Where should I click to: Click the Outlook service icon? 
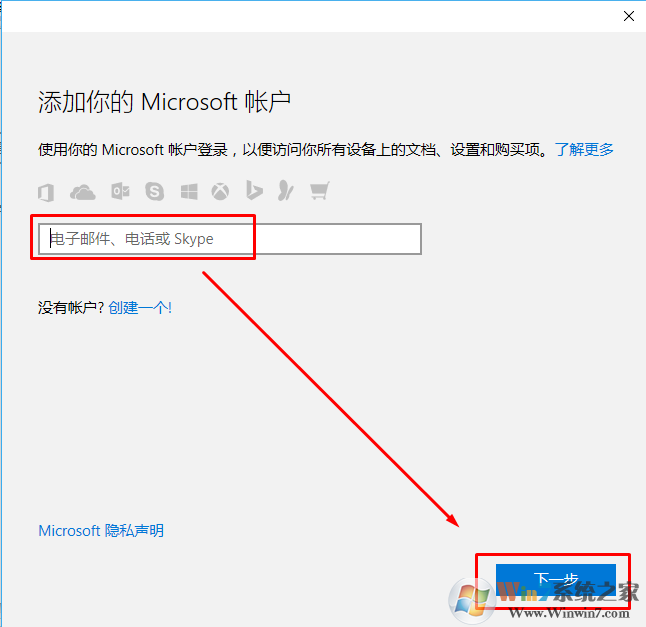(120, 192)
